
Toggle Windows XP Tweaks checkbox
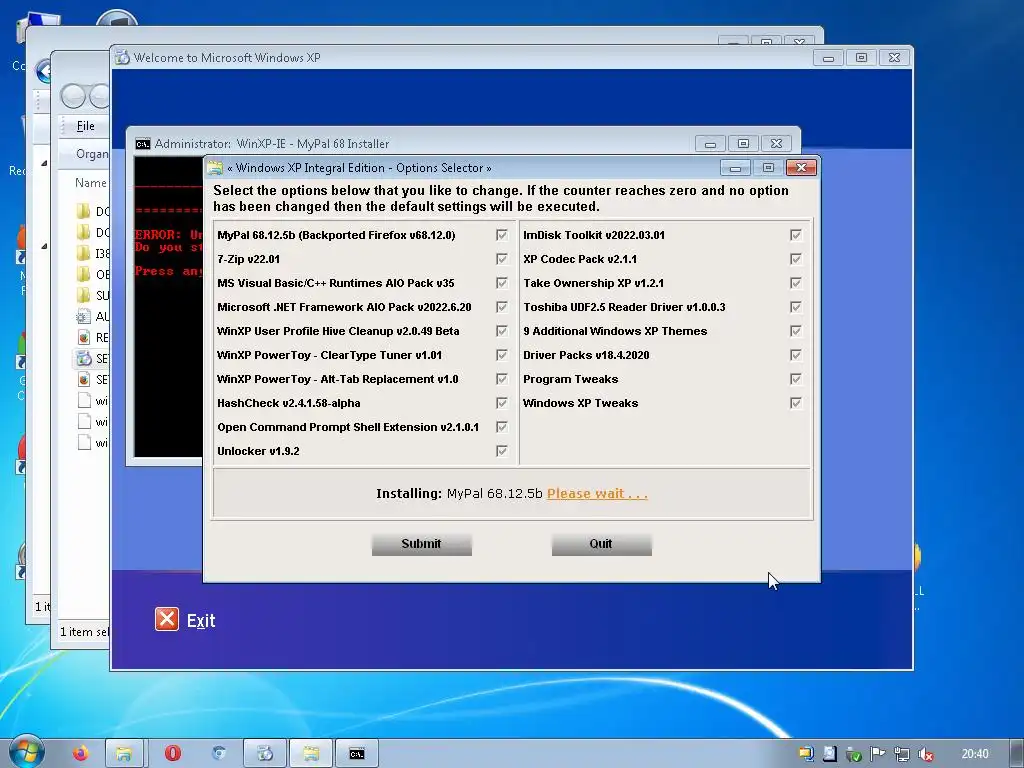[x=795, y=403]
